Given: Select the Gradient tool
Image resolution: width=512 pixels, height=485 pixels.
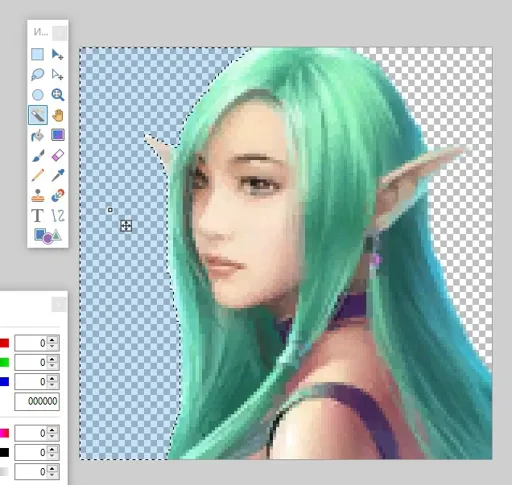Looking at the screenshot, I should click(x=58, y=135).
